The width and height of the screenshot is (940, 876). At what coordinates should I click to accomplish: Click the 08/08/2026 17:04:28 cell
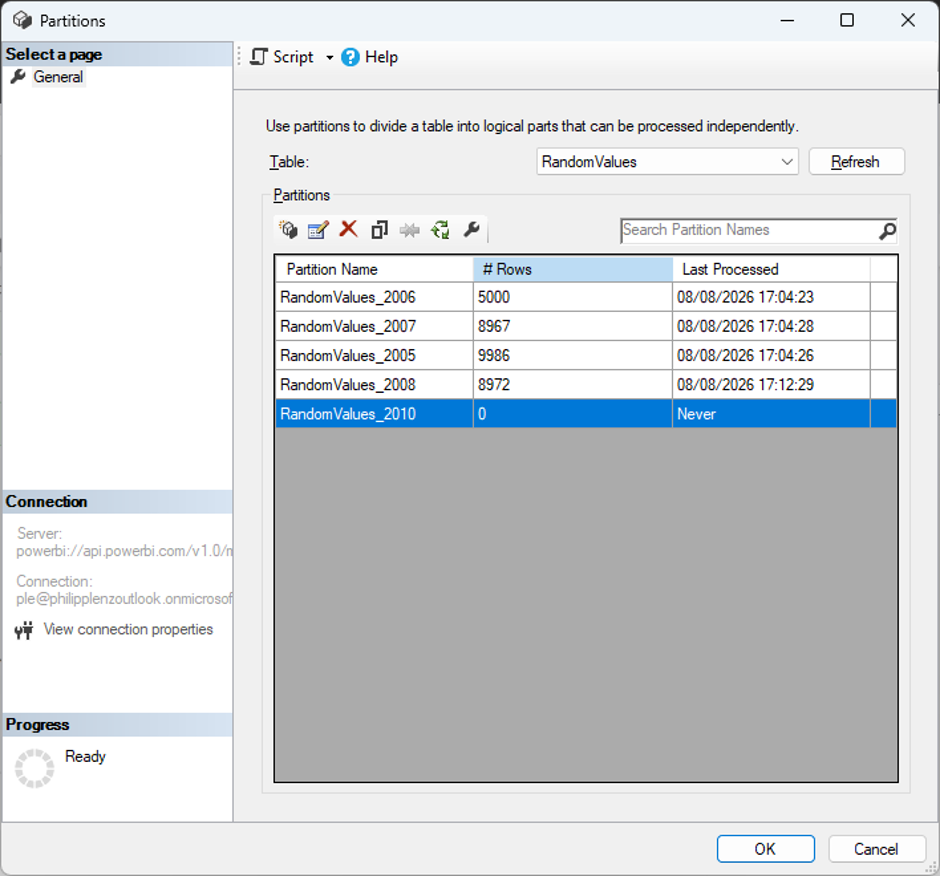pyautogui.click(x=771, y=326)
